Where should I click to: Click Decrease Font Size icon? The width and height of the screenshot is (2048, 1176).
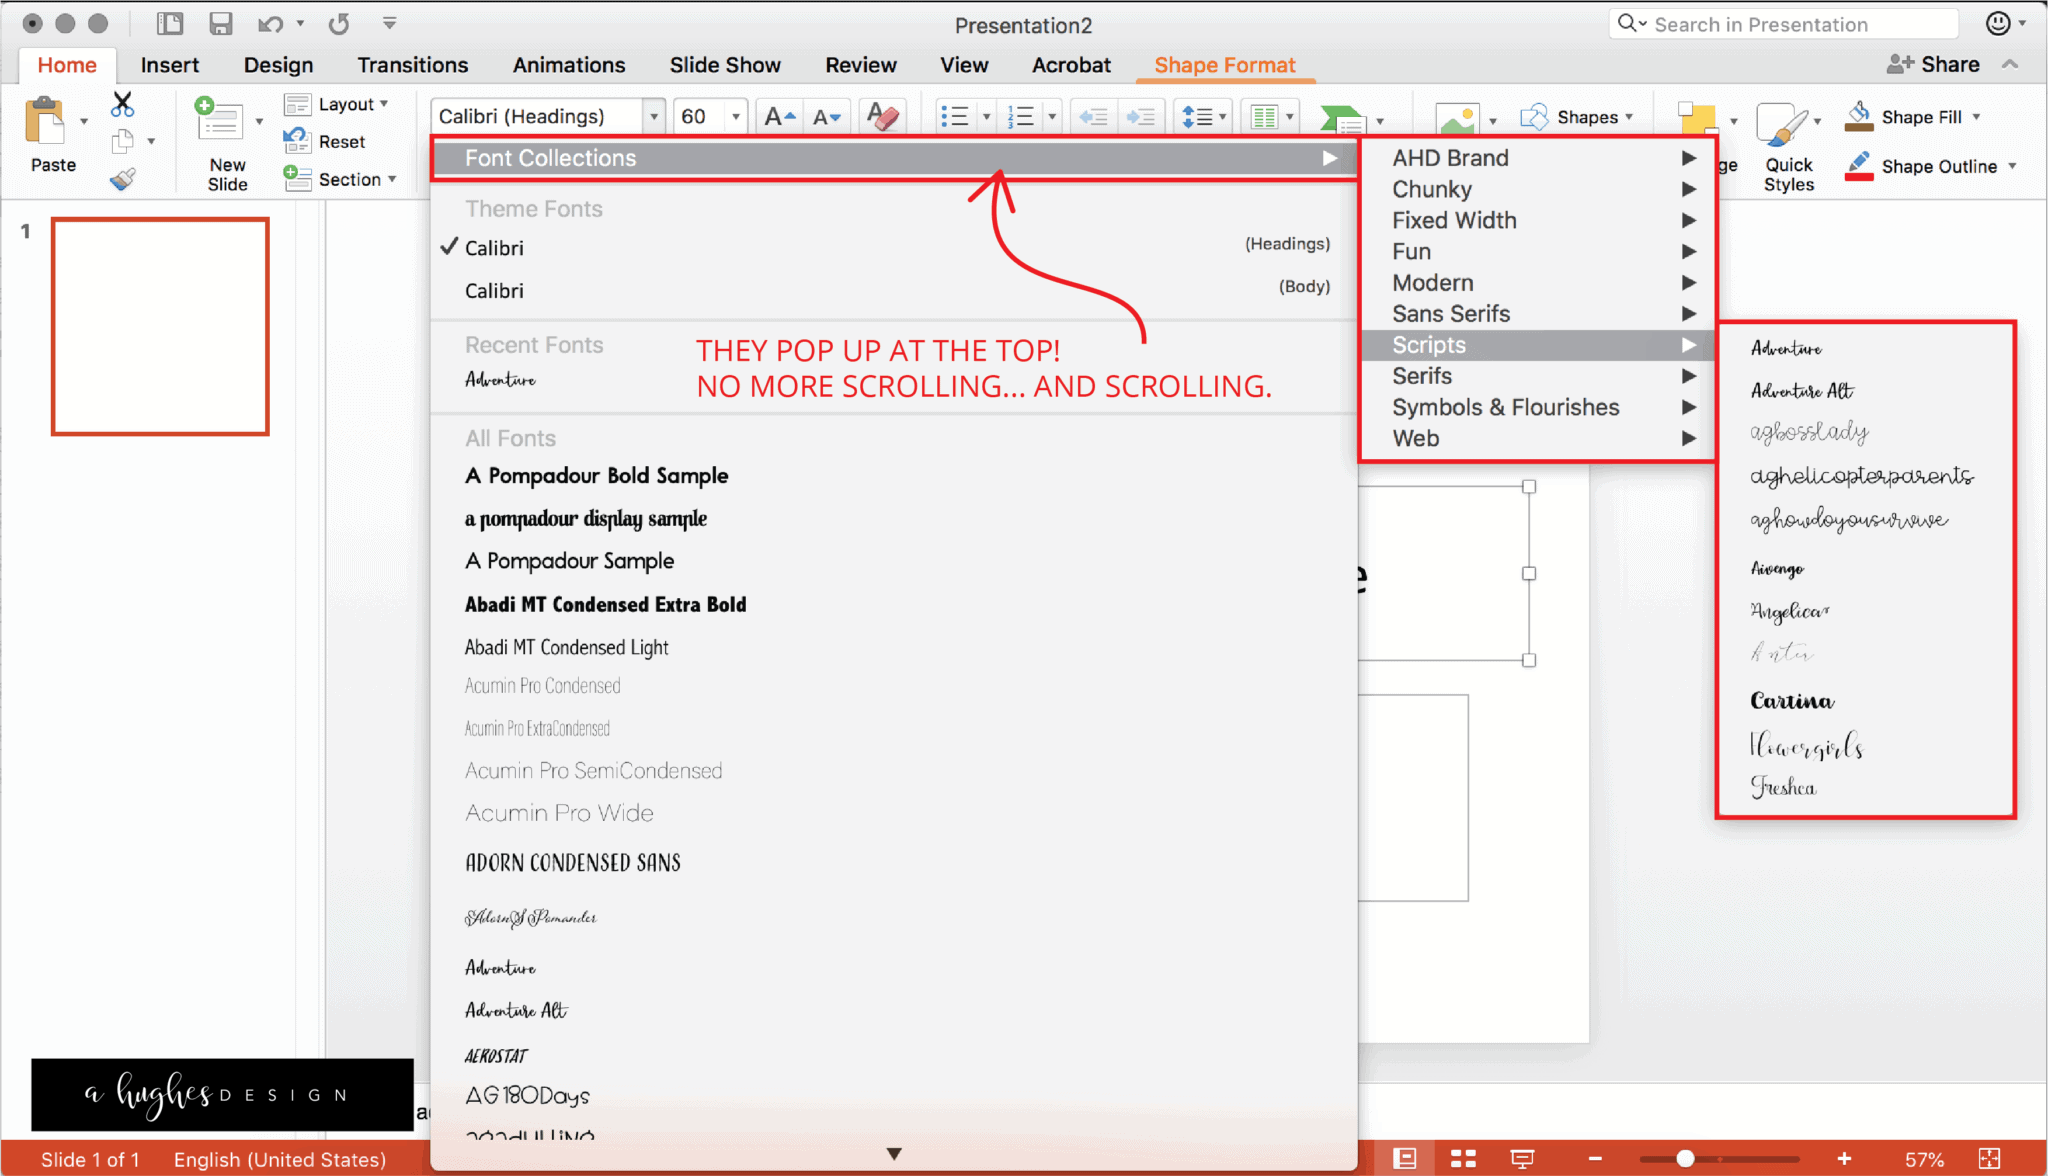coord(826,117)
